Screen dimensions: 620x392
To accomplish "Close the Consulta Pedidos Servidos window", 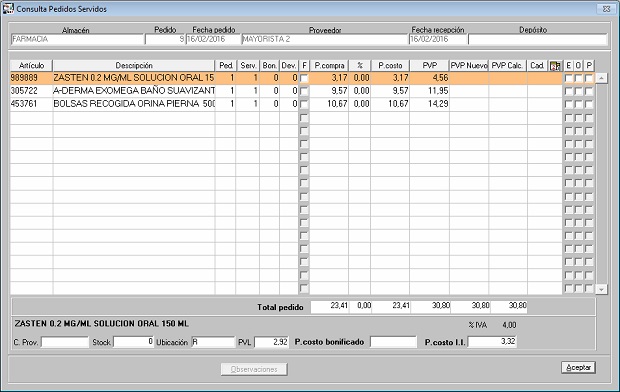I will 606,9.
